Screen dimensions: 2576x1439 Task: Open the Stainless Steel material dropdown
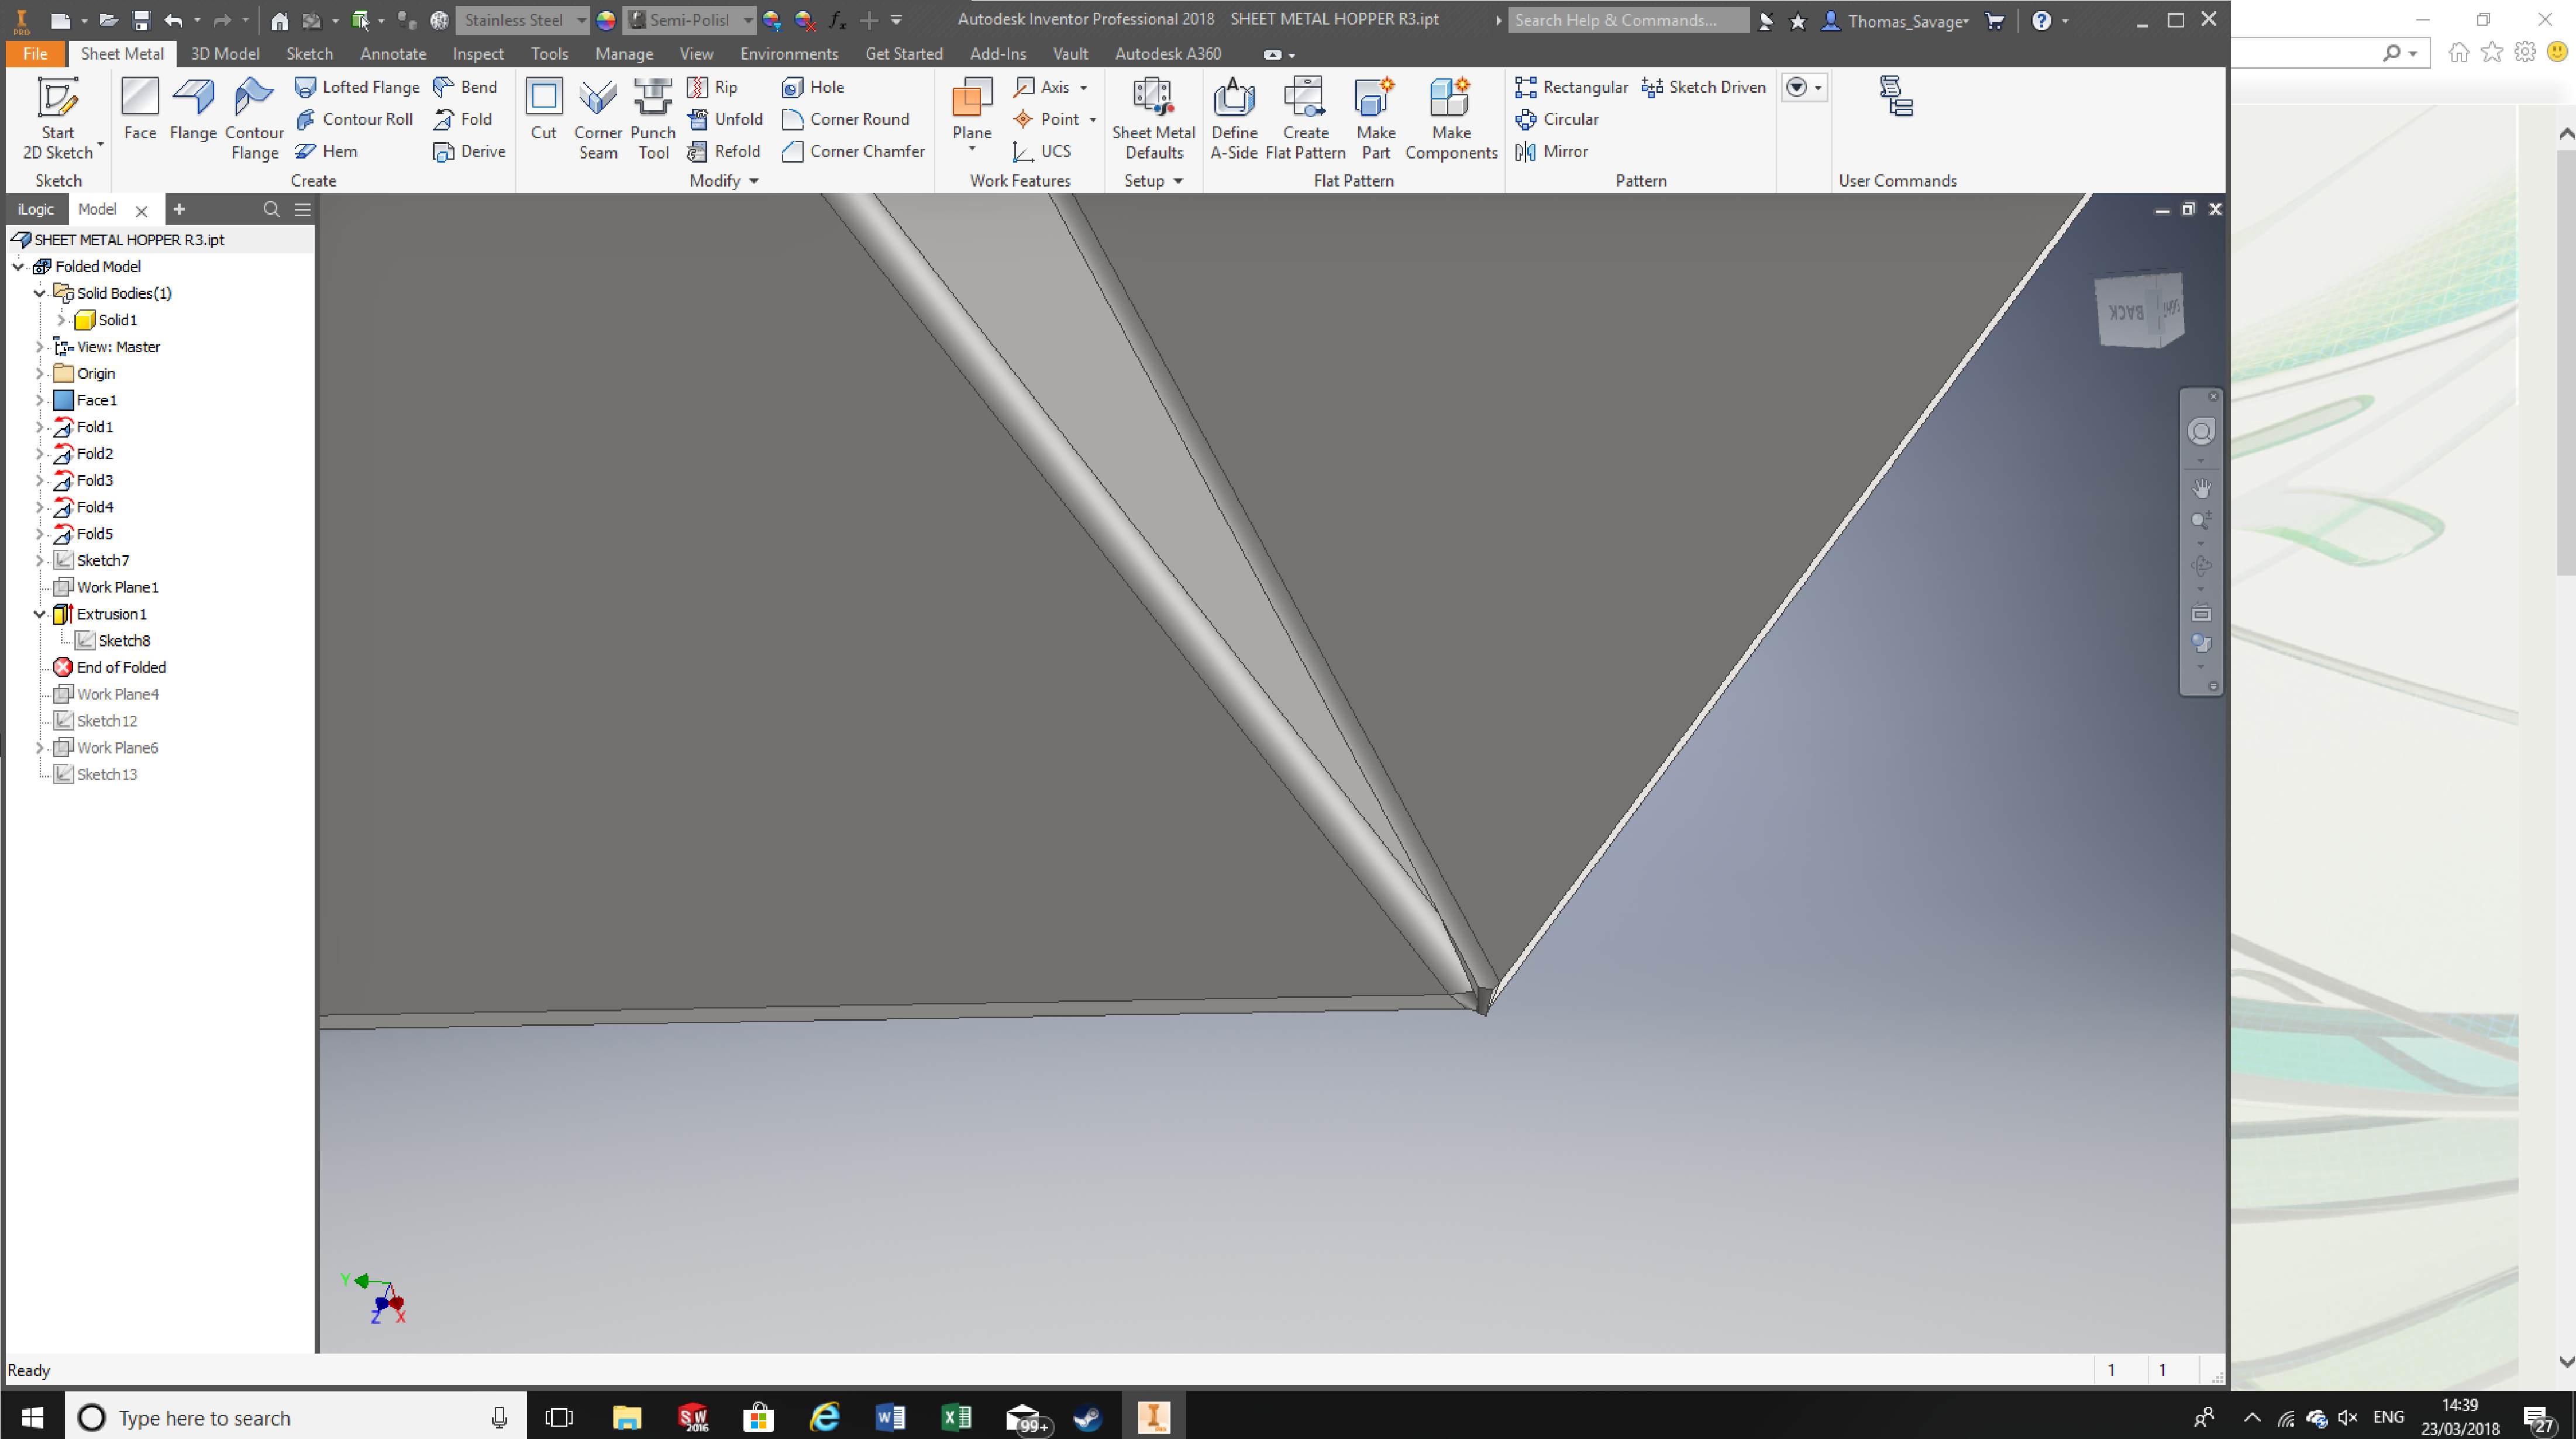click(x=580, y=20)
